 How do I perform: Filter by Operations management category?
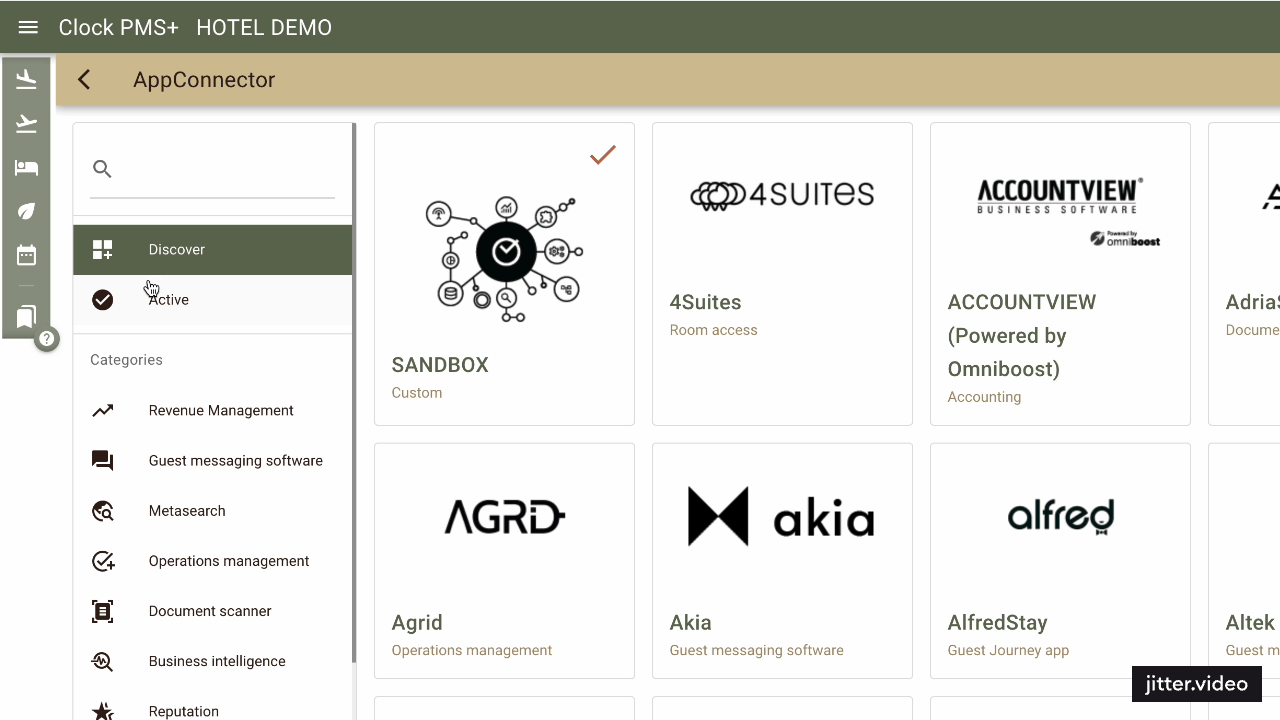(212, 561)
